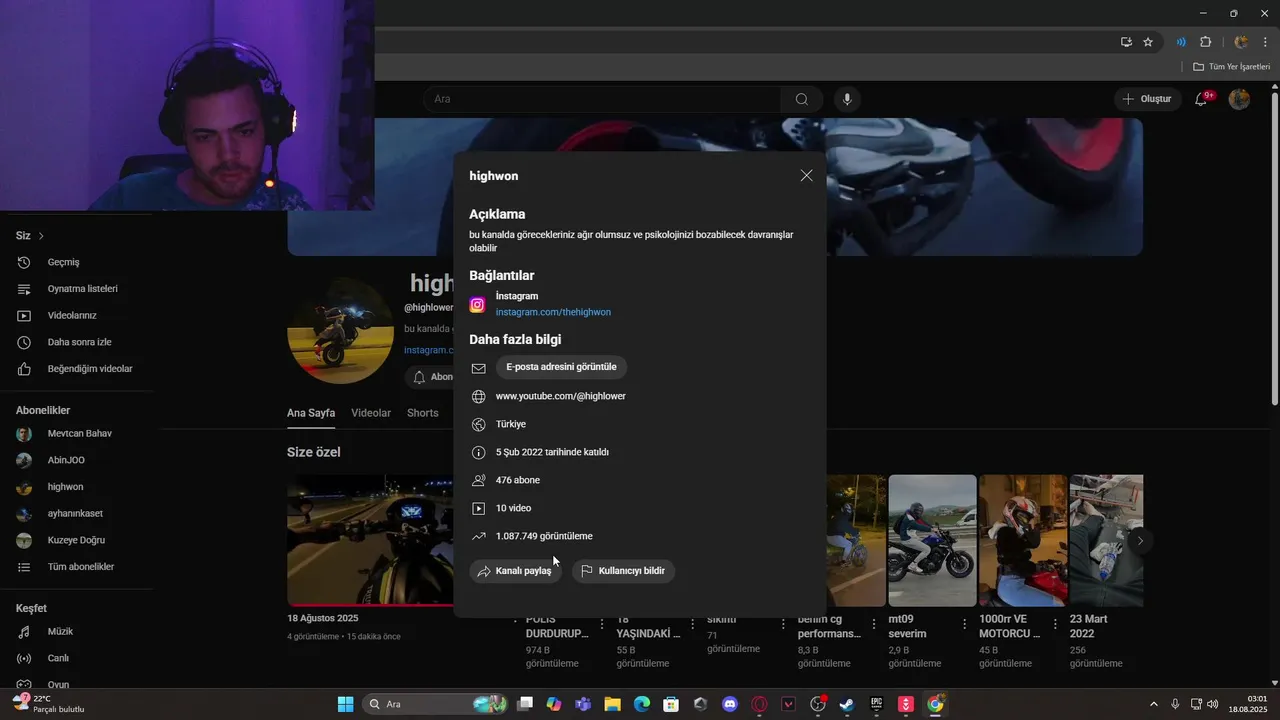Viewport: 1280px width, 720px height.
Task: Click the highwon channel profile picture
Action: (x=340, y=331)
